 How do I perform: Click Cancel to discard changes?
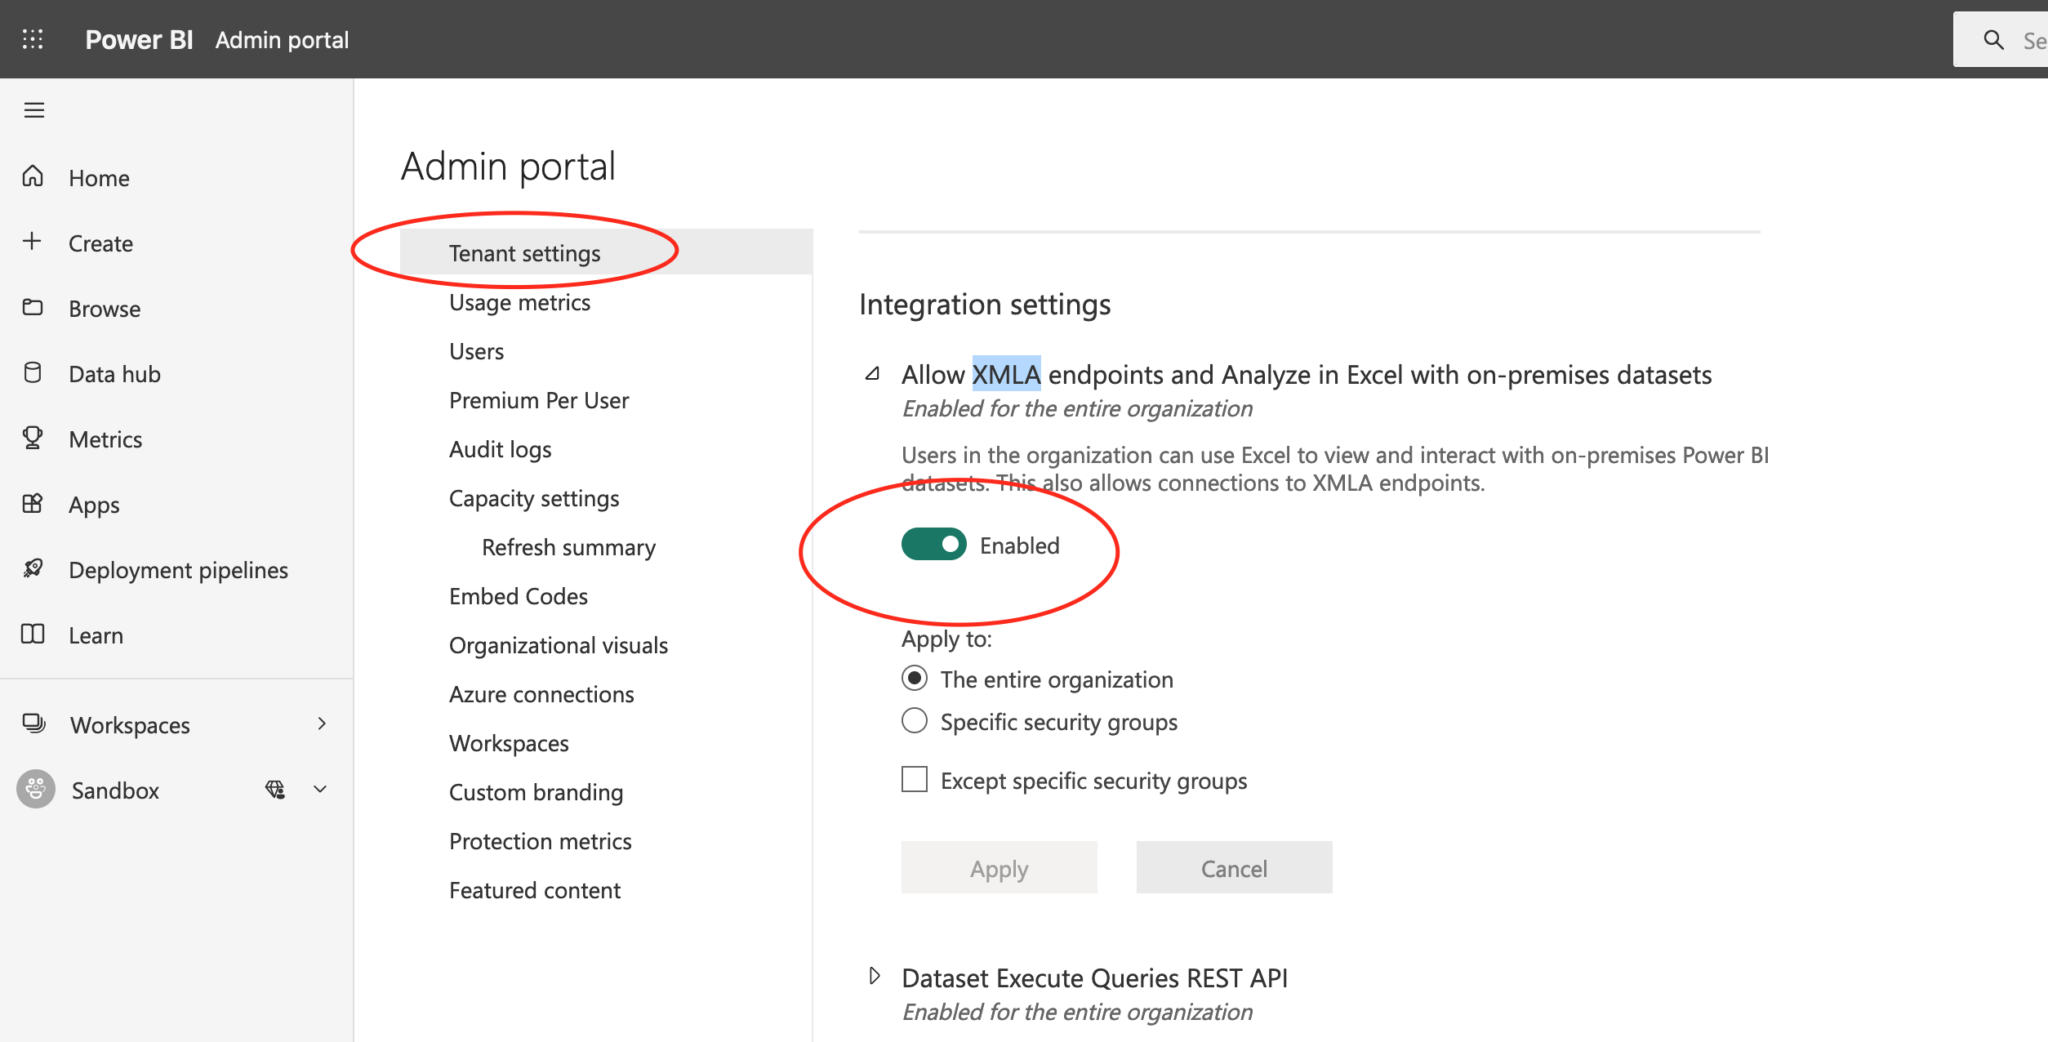[1233, 867]
